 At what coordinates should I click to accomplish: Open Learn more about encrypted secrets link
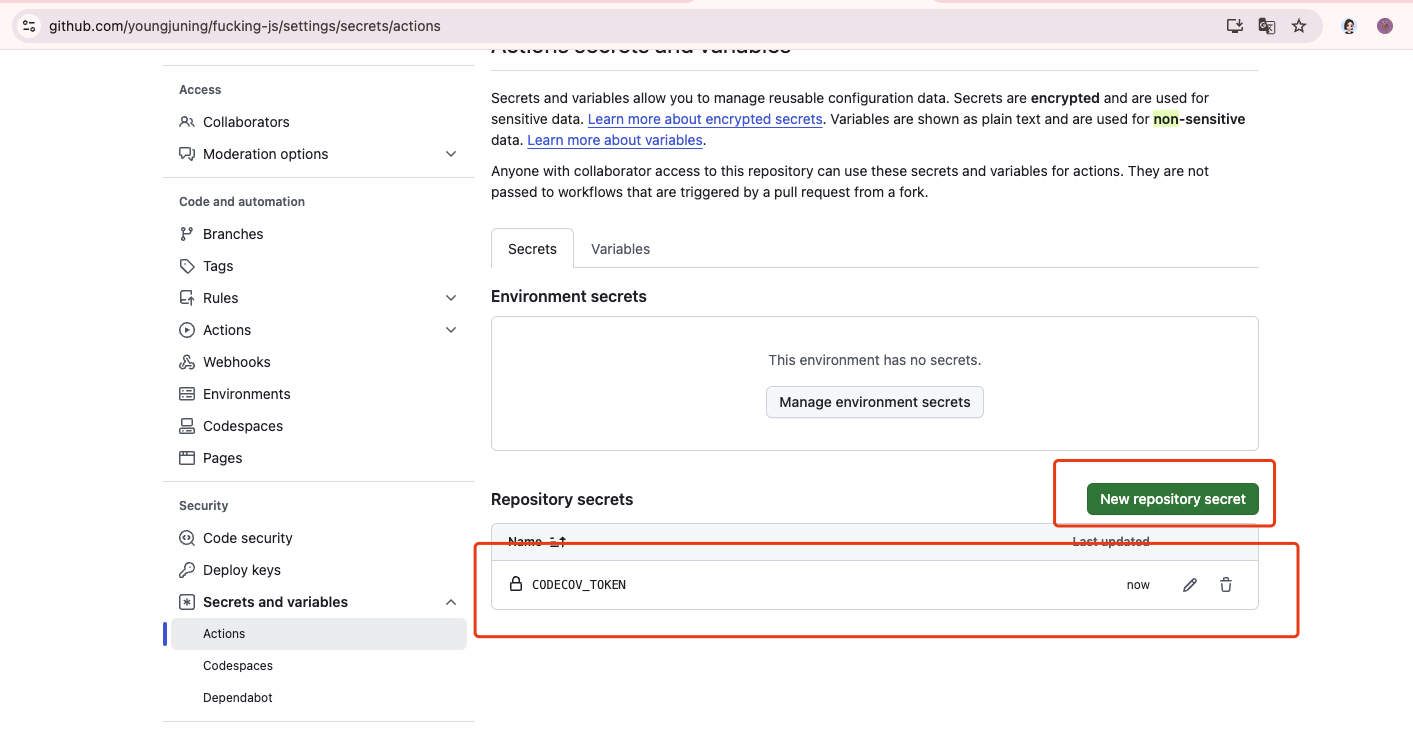coord(705,119)
